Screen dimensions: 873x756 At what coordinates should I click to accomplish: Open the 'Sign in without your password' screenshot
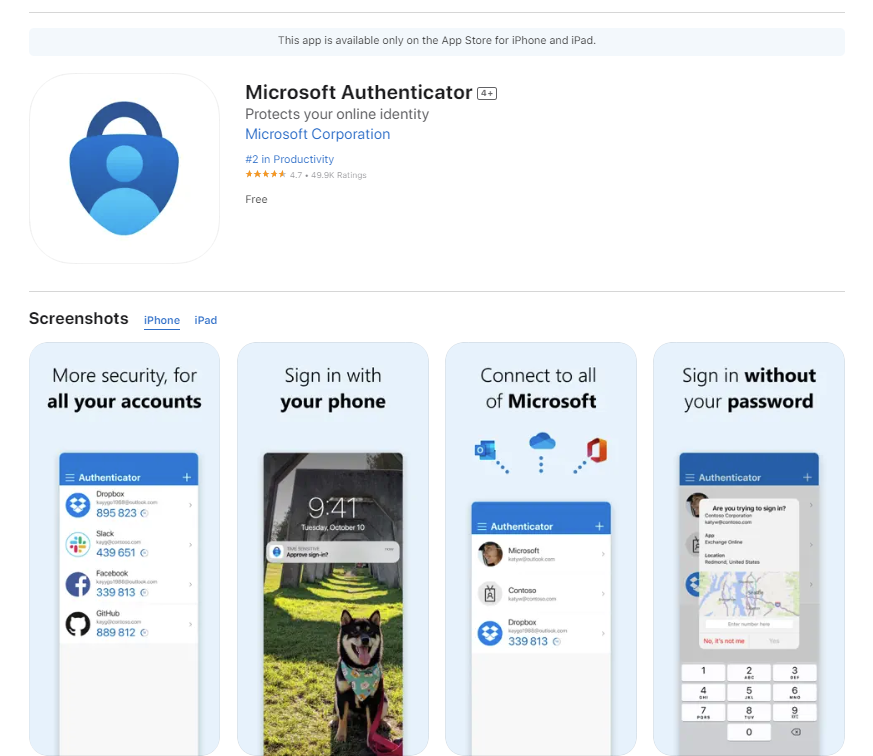tap(748, 548)
